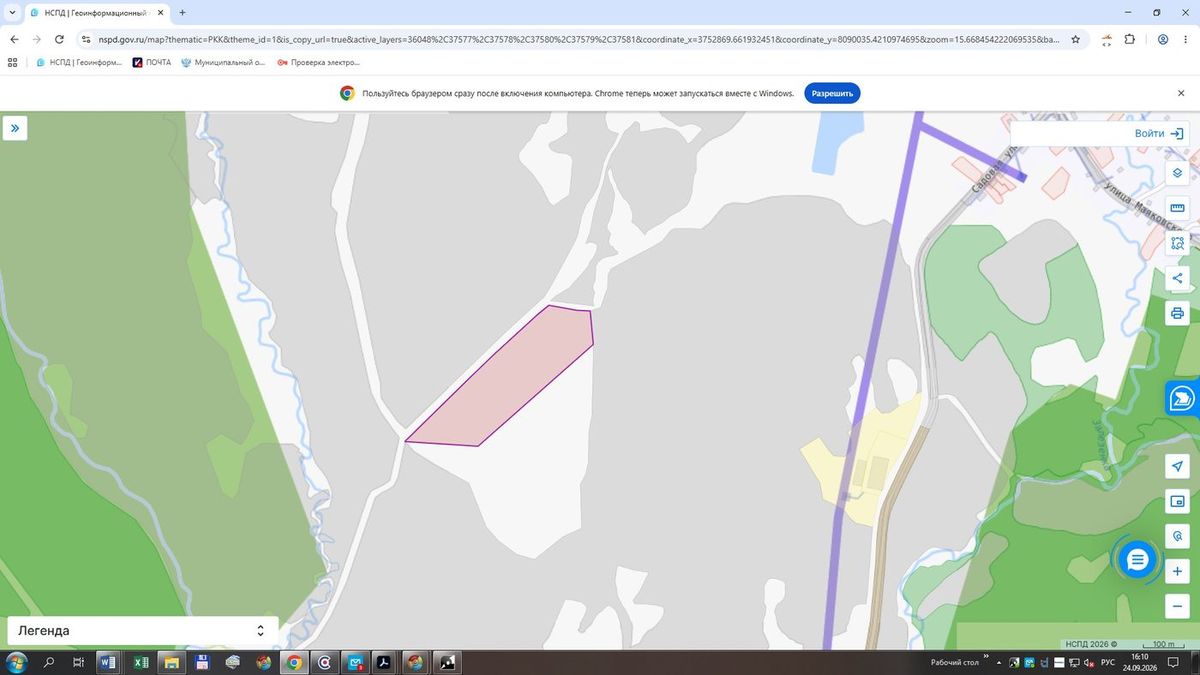
Task: Select the ruler measurement tool
Action: 1177,208
